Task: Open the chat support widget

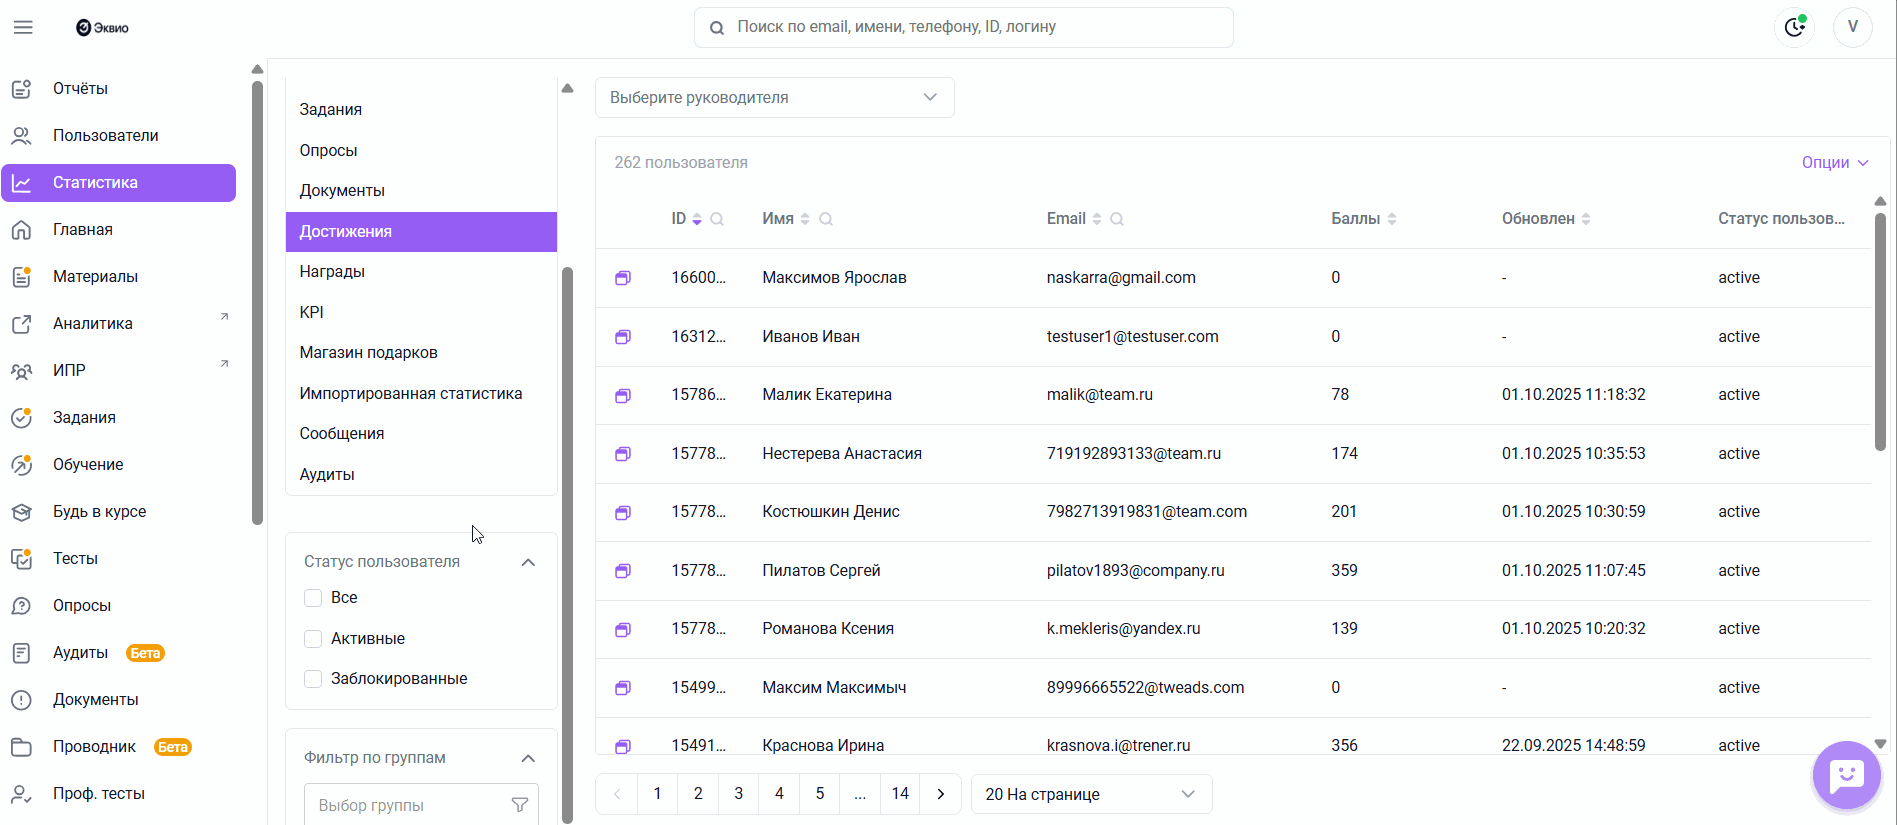Action: (1846, 775)
